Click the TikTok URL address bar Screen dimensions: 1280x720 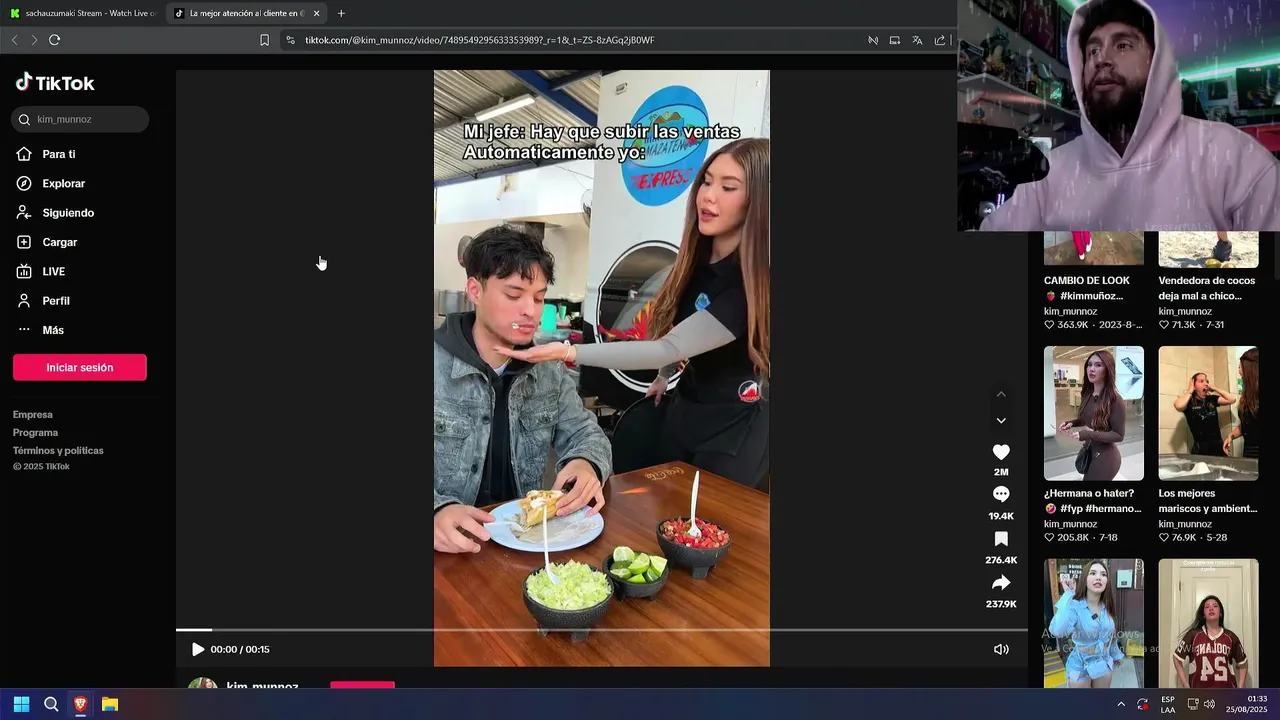[x=480, y=40]
